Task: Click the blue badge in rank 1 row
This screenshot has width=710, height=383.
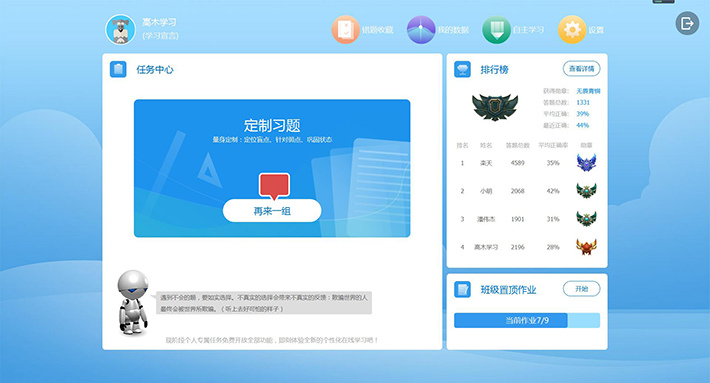Action: (x=586, y=163)
